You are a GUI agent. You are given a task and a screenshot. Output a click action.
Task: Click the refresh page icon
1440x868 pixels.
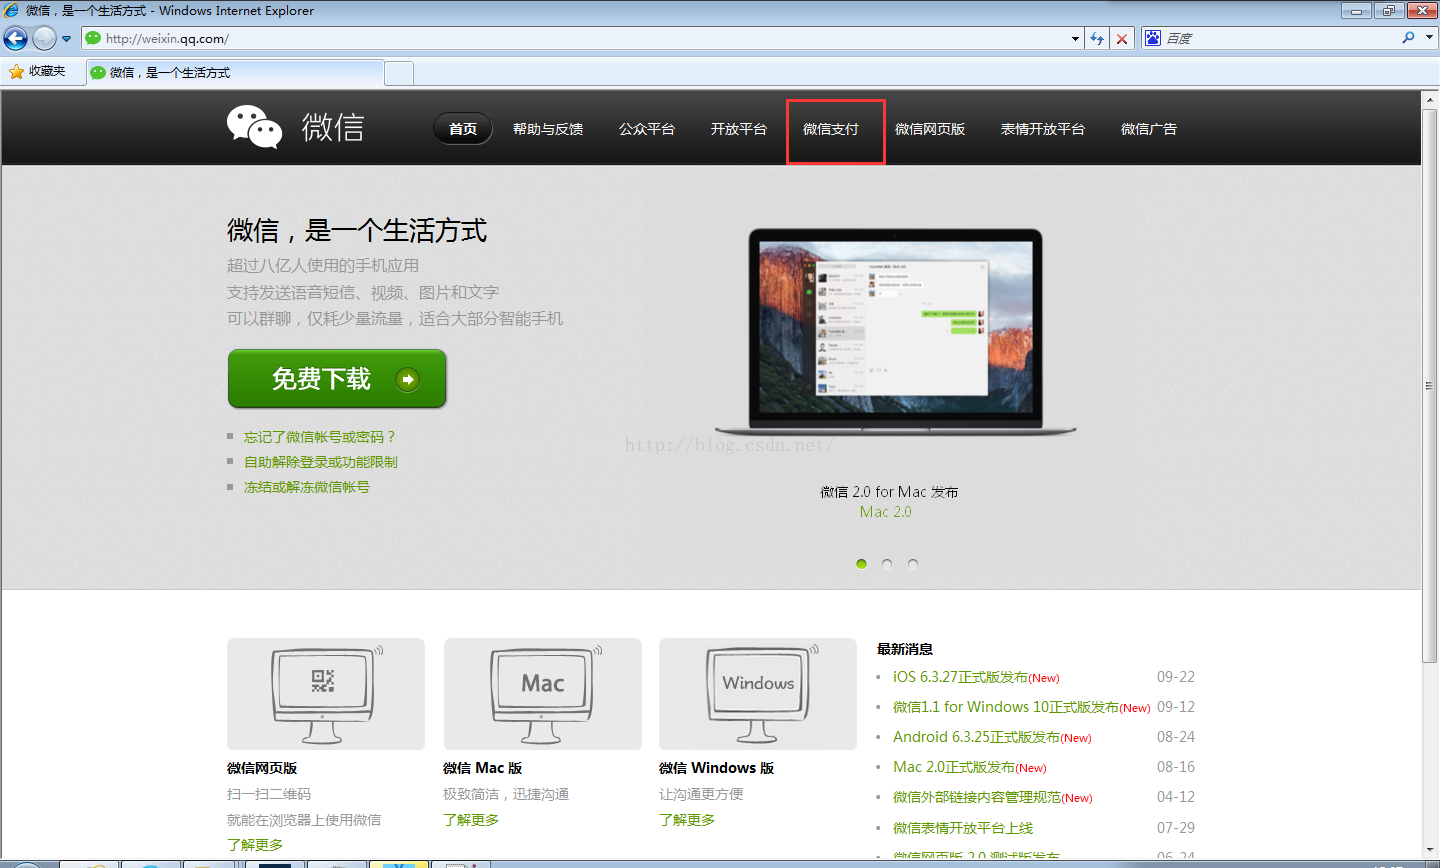click(1097, 39)
